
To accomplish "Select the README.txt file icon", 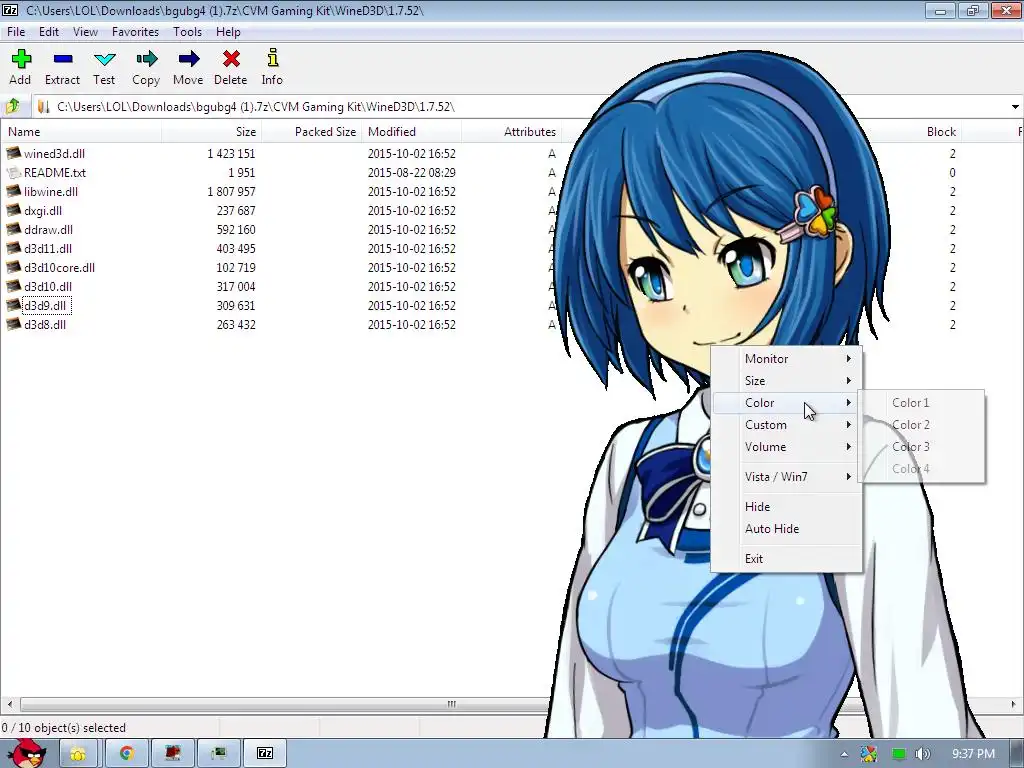I will pyautogui.click(x=13, y=172).
